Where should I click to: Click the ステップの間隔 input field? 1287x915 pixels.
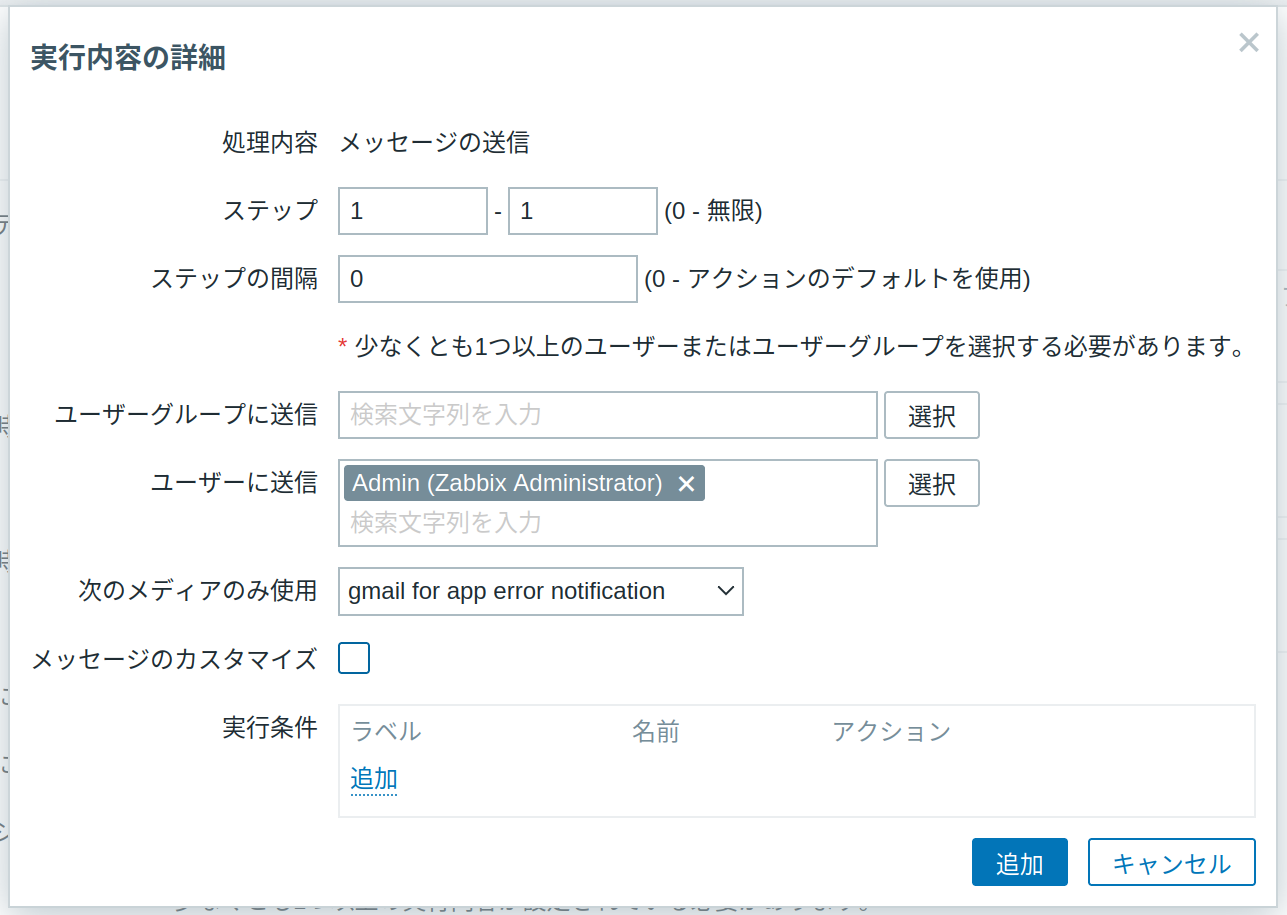point(487,279)
